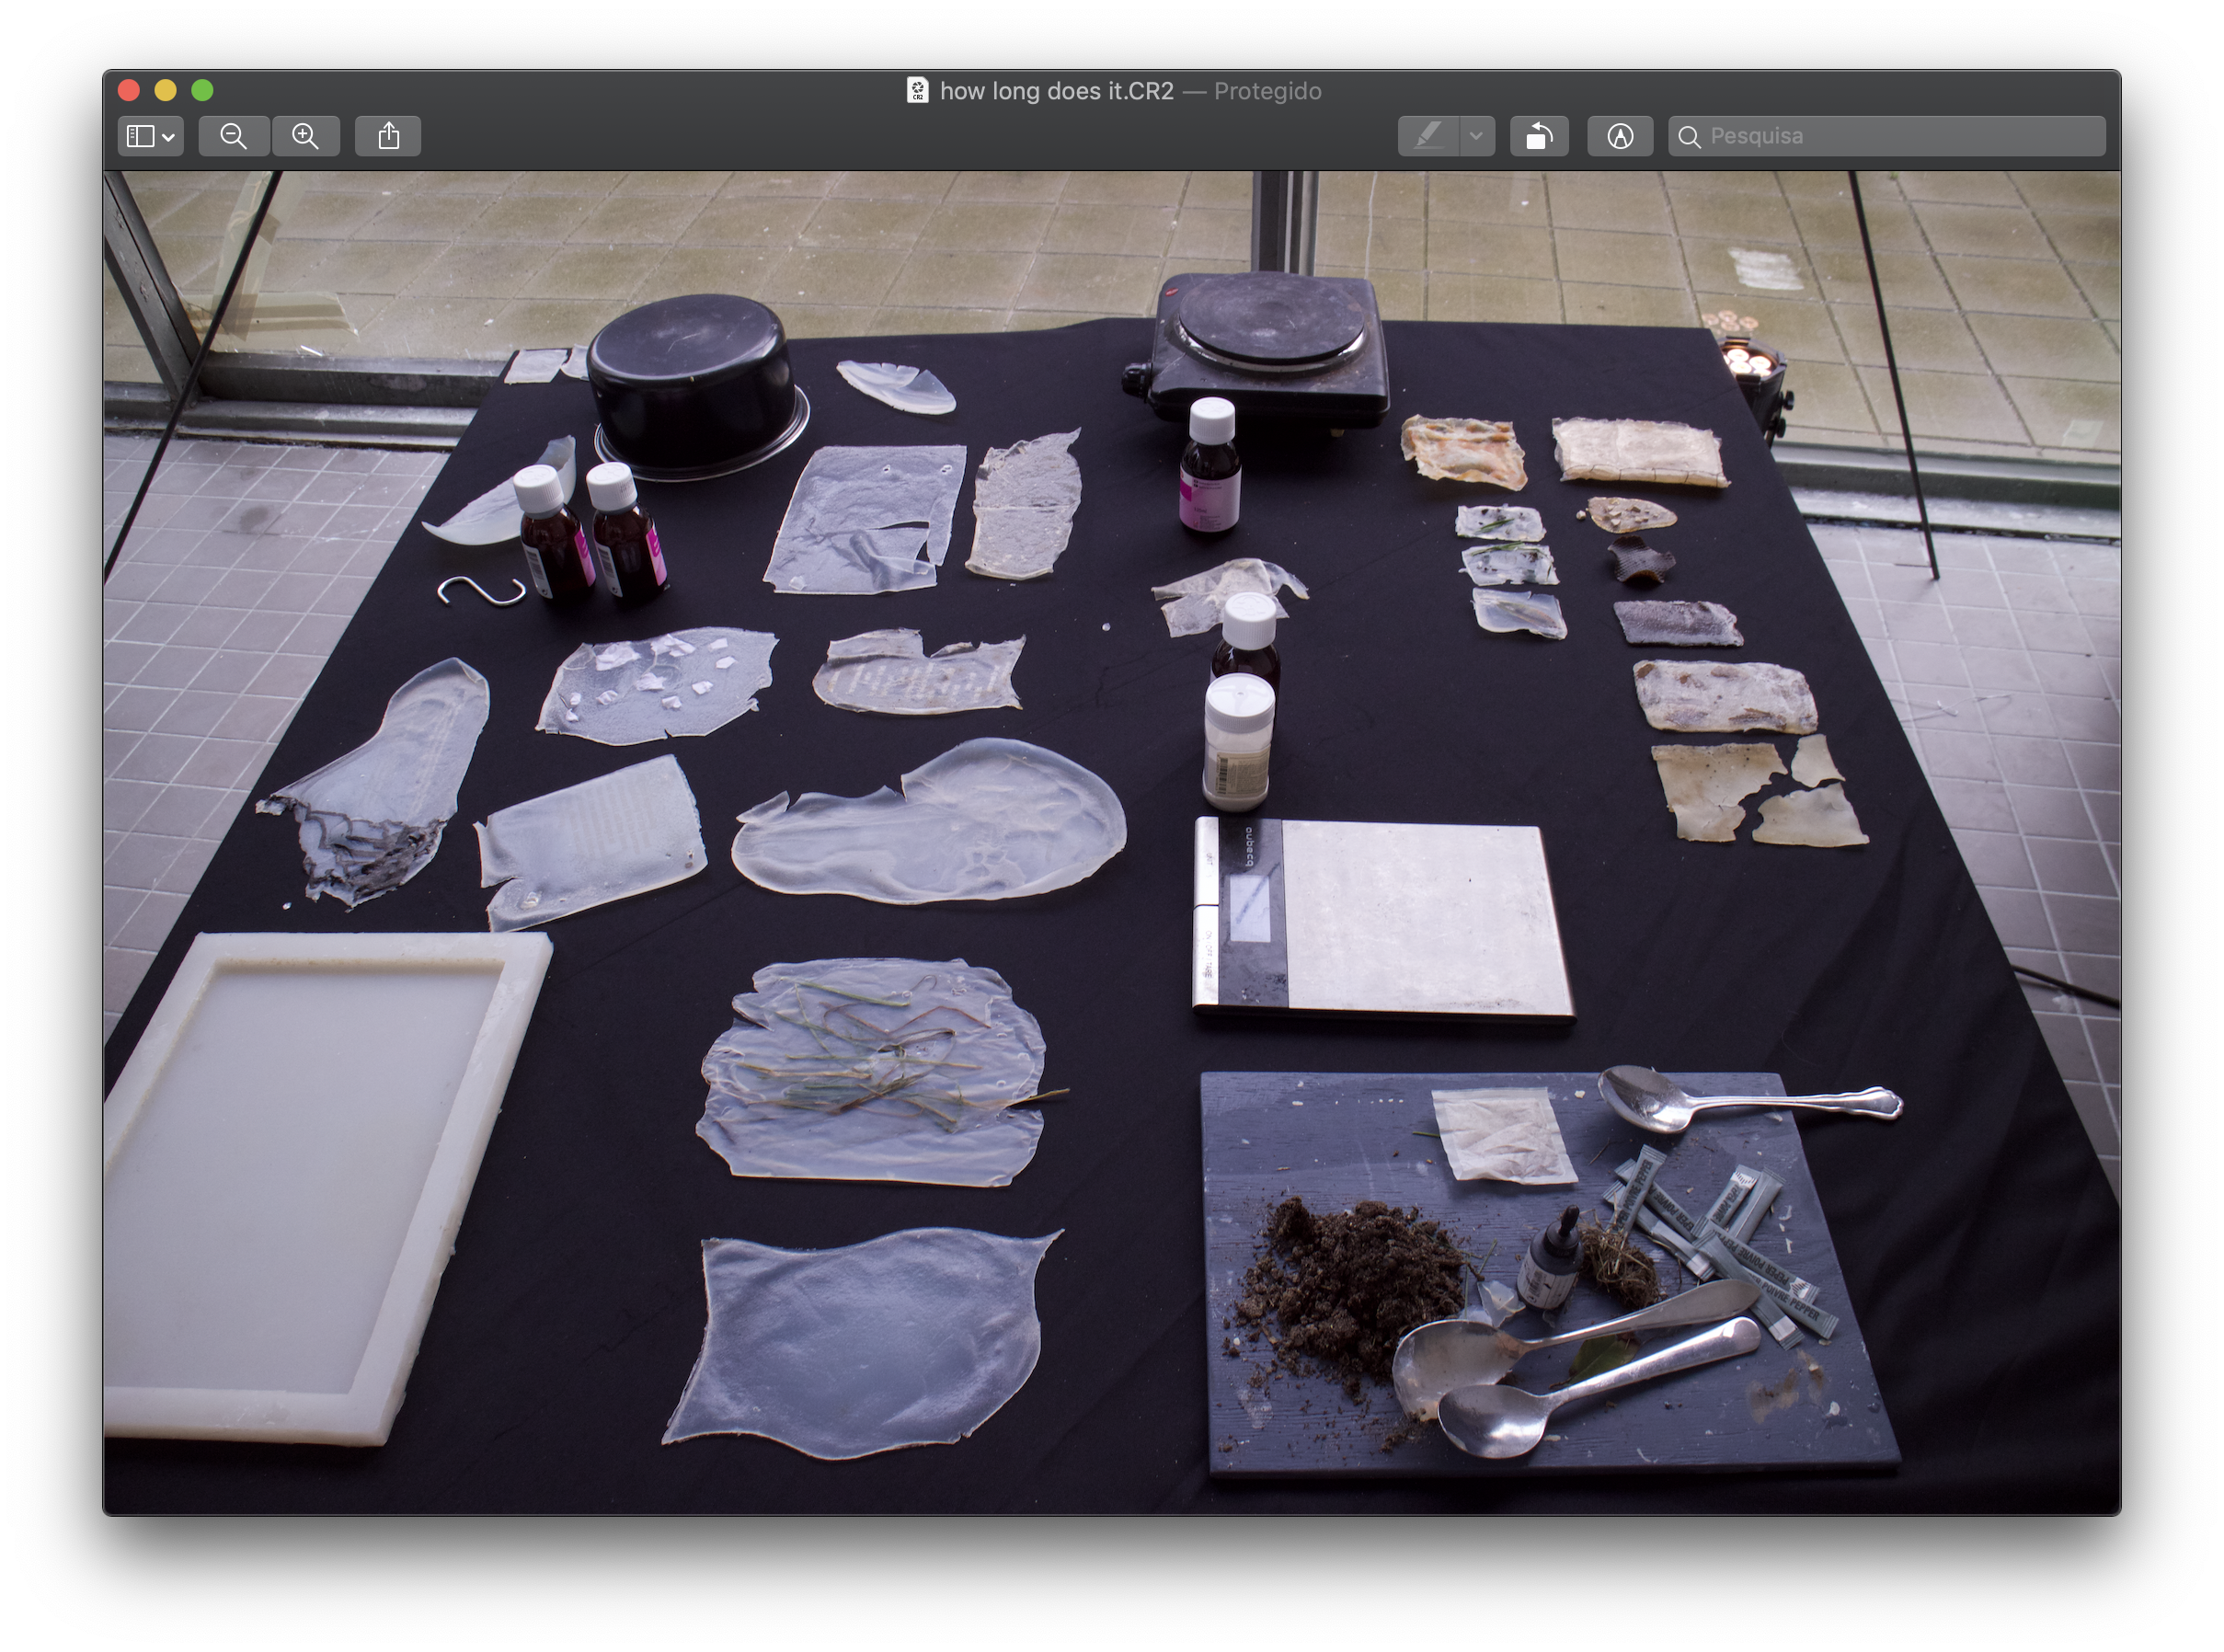2224x1652 pixels.
Task: Click the CR2 document icon in title
Action: pyautogui.click(x=917, y=91)
